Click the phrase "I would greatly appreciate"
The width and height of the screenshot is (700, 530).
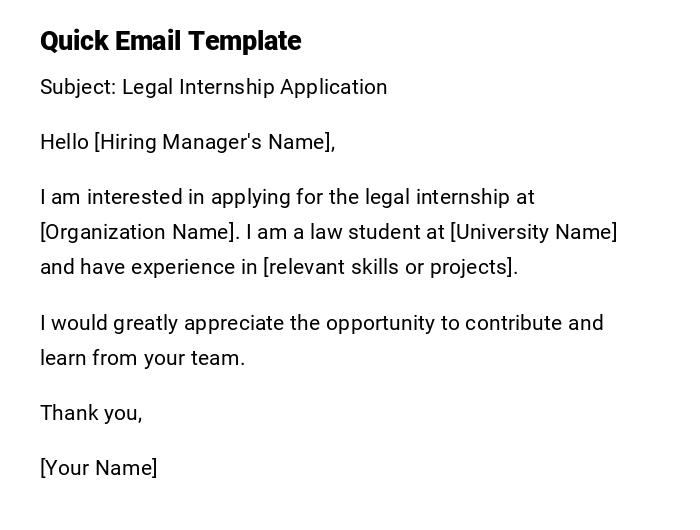[161, 323]
